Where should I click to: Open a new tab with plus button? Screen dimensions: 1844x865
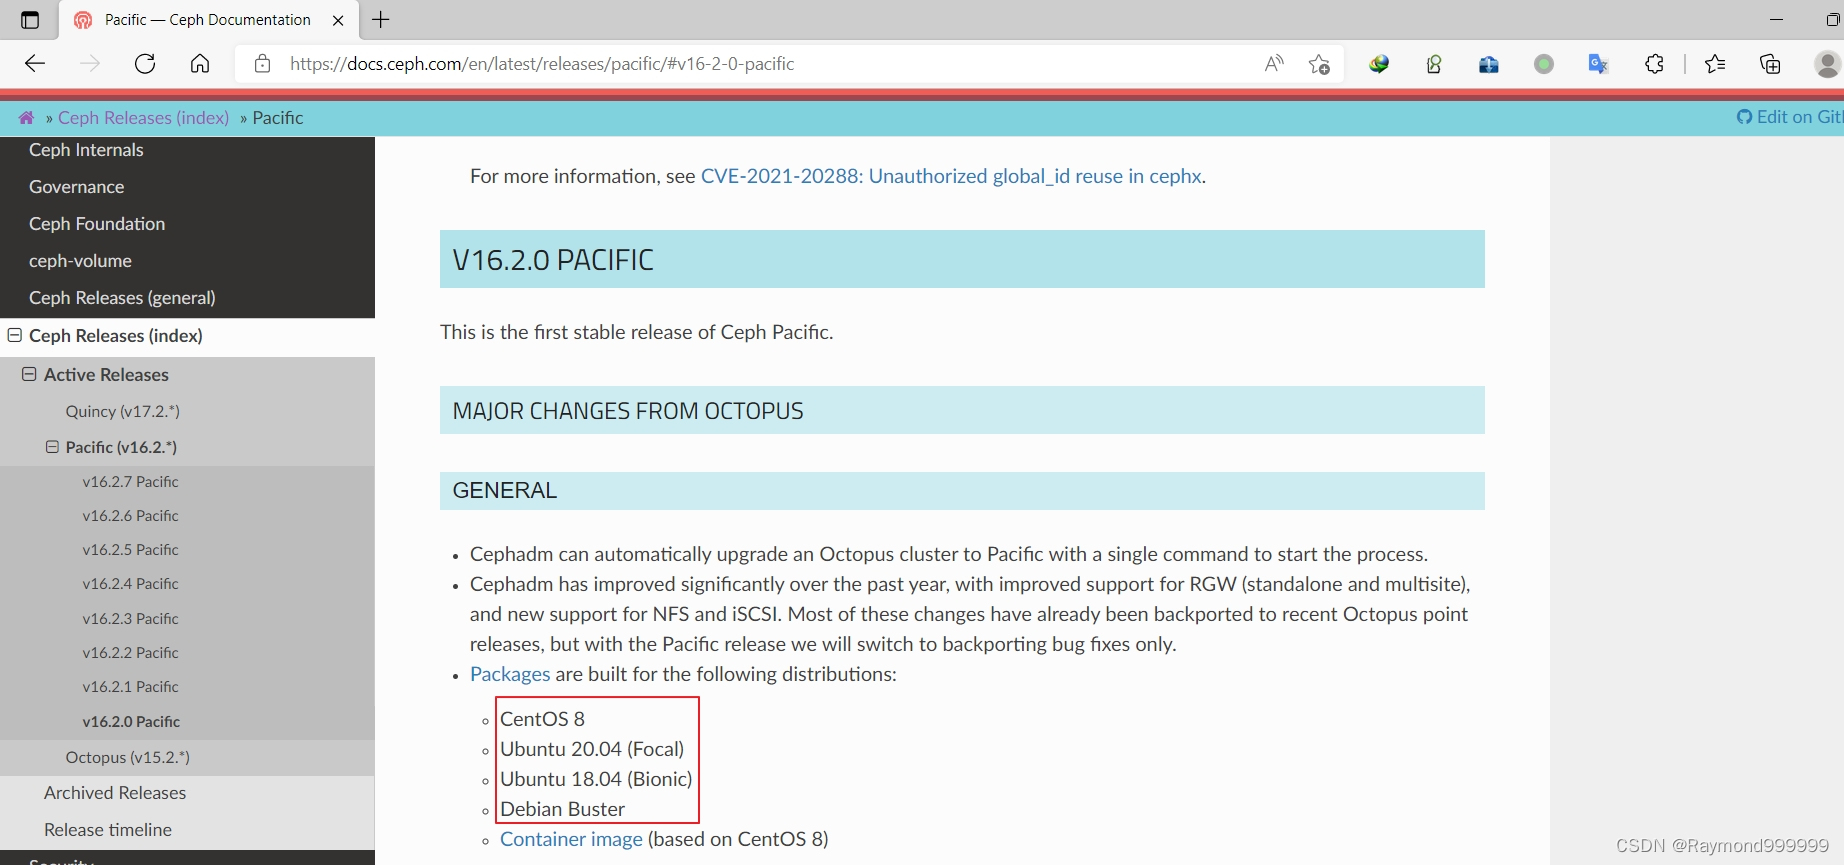[381, 20]
